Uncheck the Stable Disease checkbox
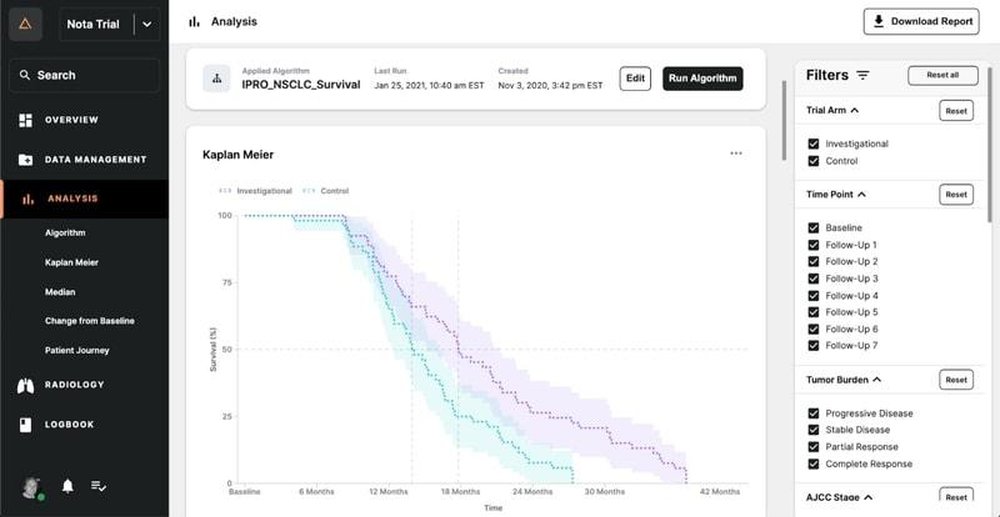The image size is (1000, 517). [x=813, y=430]
